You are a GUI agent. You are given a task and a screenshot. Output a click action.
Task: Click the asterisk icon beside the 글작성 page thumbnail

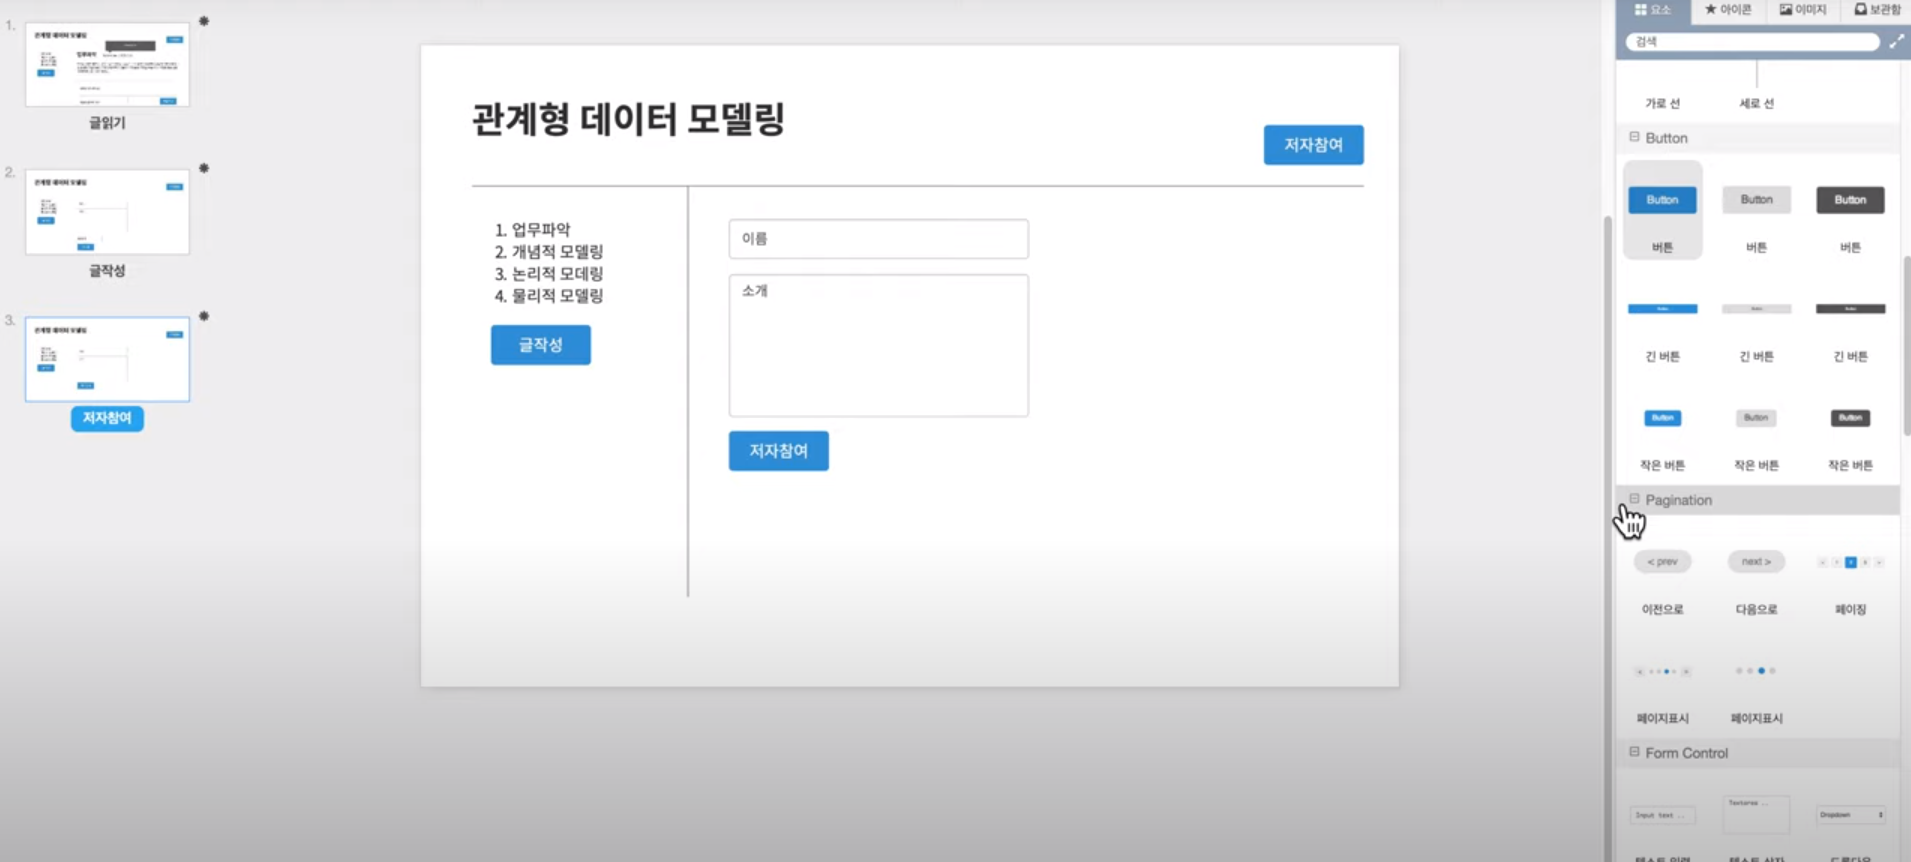click(204, 168)
